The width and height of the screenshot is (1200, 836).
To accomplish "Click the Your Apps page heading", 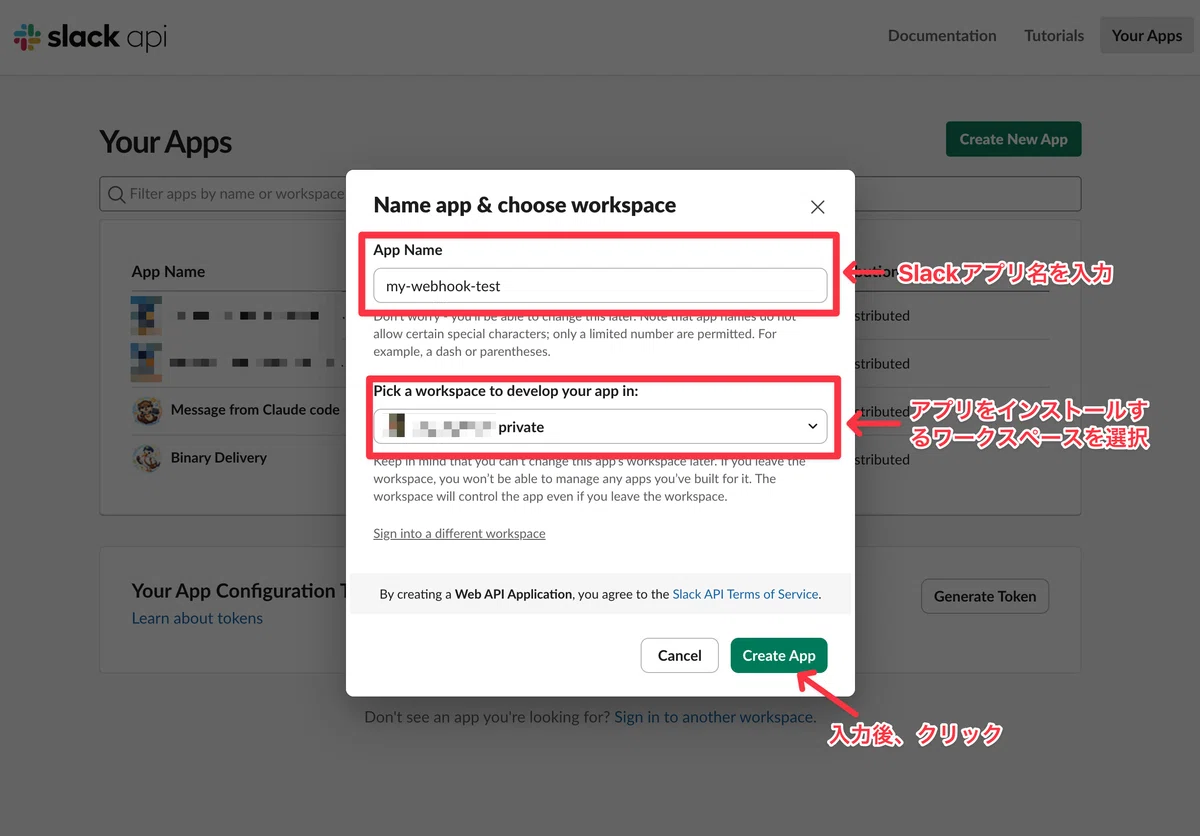I will coord(166,142).
